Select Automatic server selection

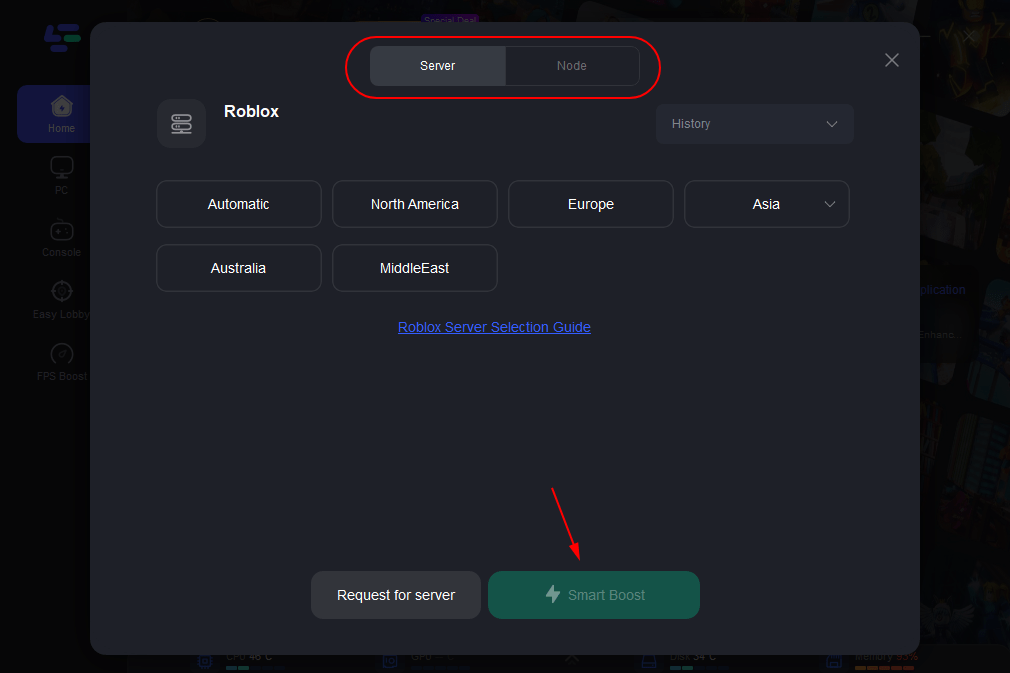pyautogui.click(x=238, y=204)
